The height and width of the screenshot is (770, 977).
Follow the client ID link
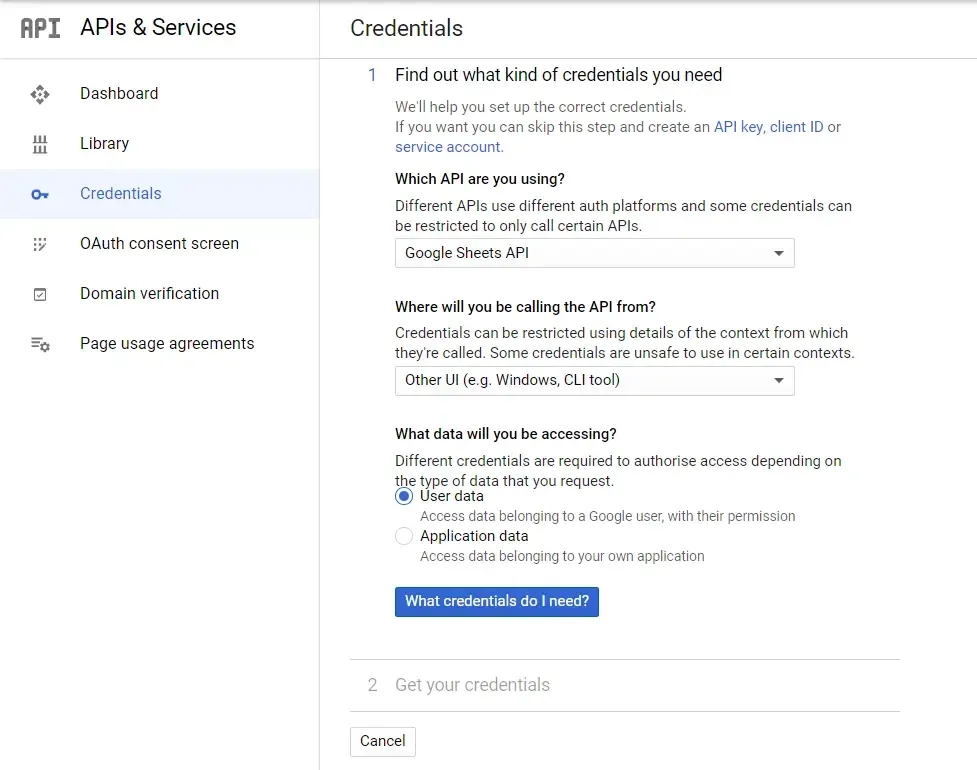pos(796,126)
